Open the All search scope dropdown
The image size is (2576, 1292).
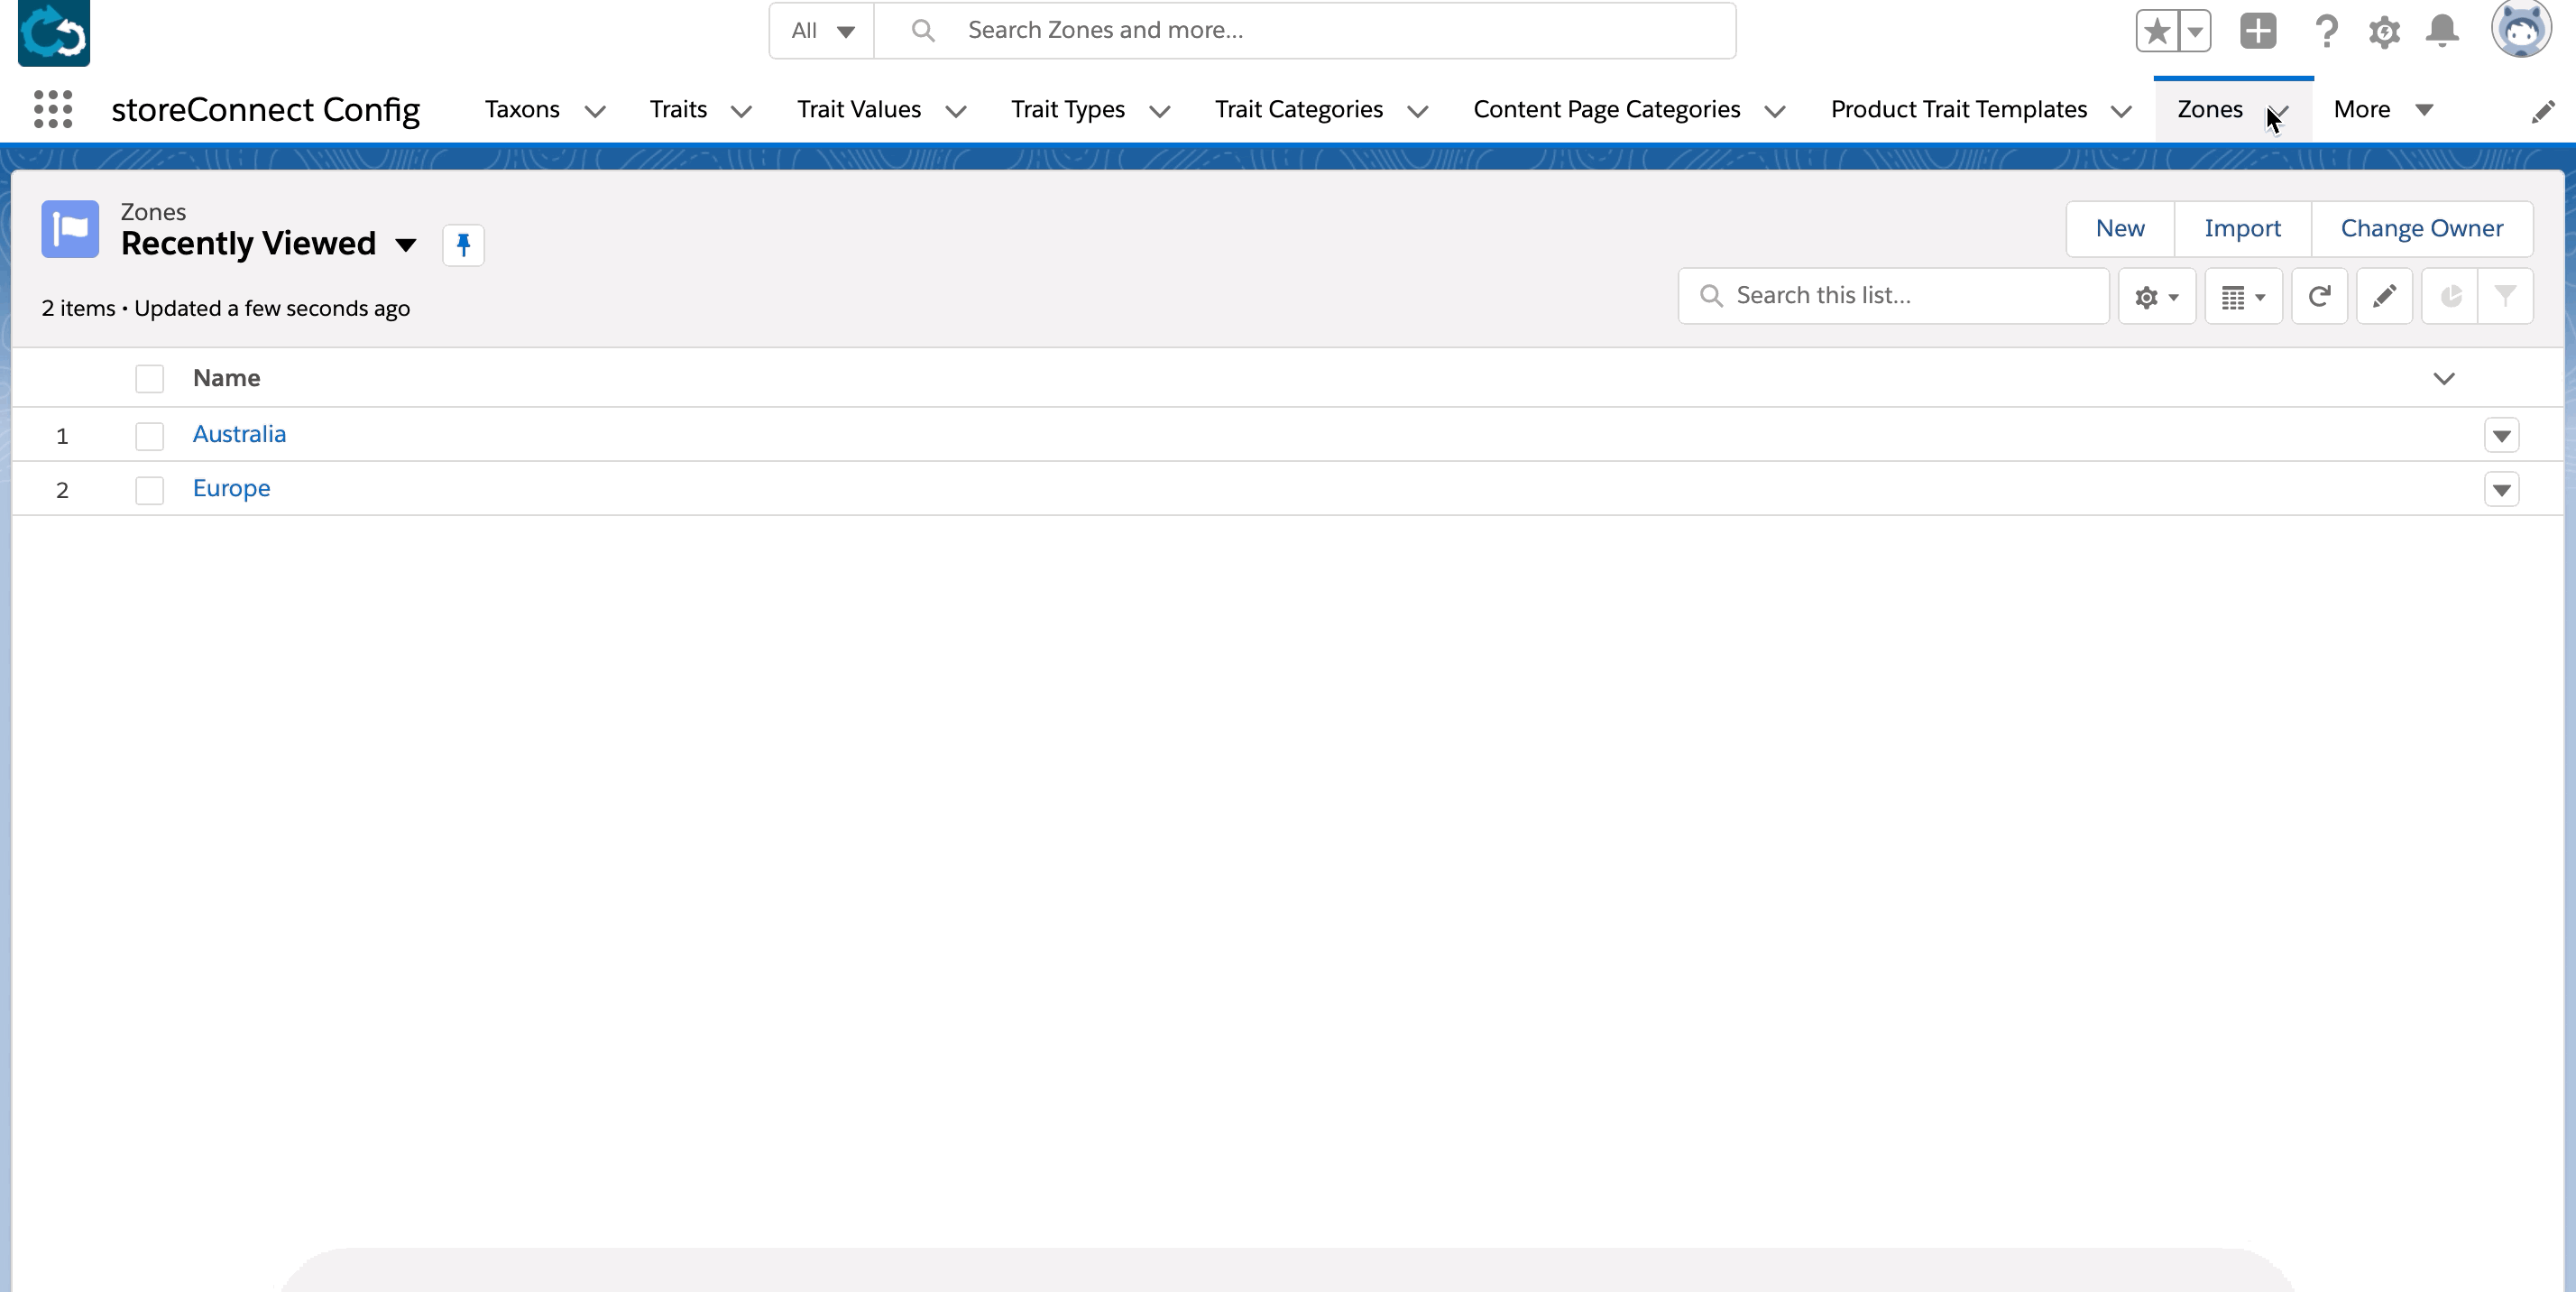pos(822,31)
